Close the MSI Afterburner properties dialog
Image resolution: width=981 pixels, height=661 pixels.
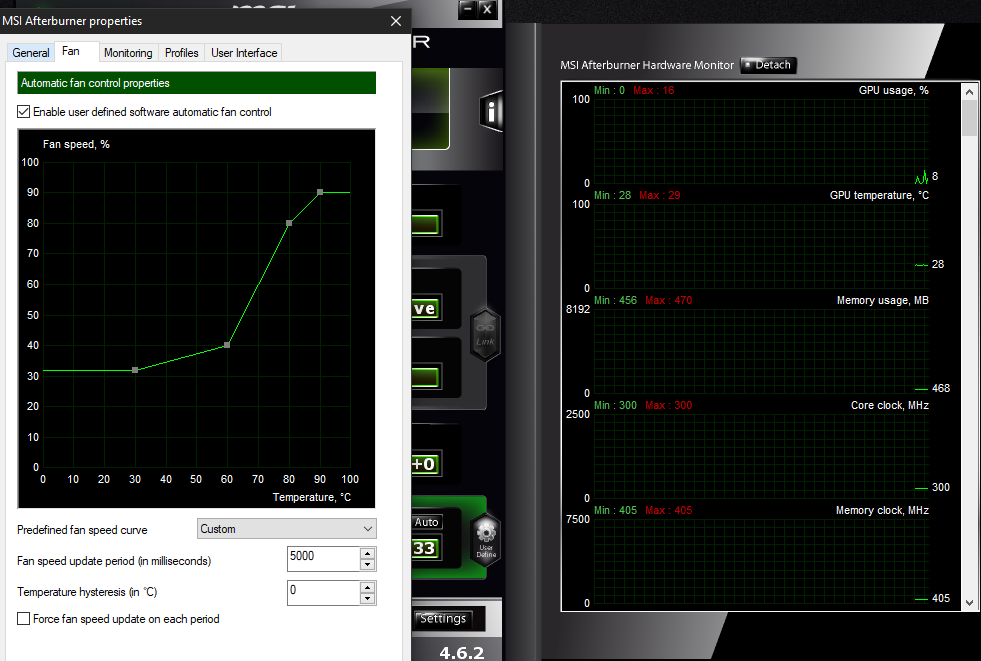coord(396,21)
